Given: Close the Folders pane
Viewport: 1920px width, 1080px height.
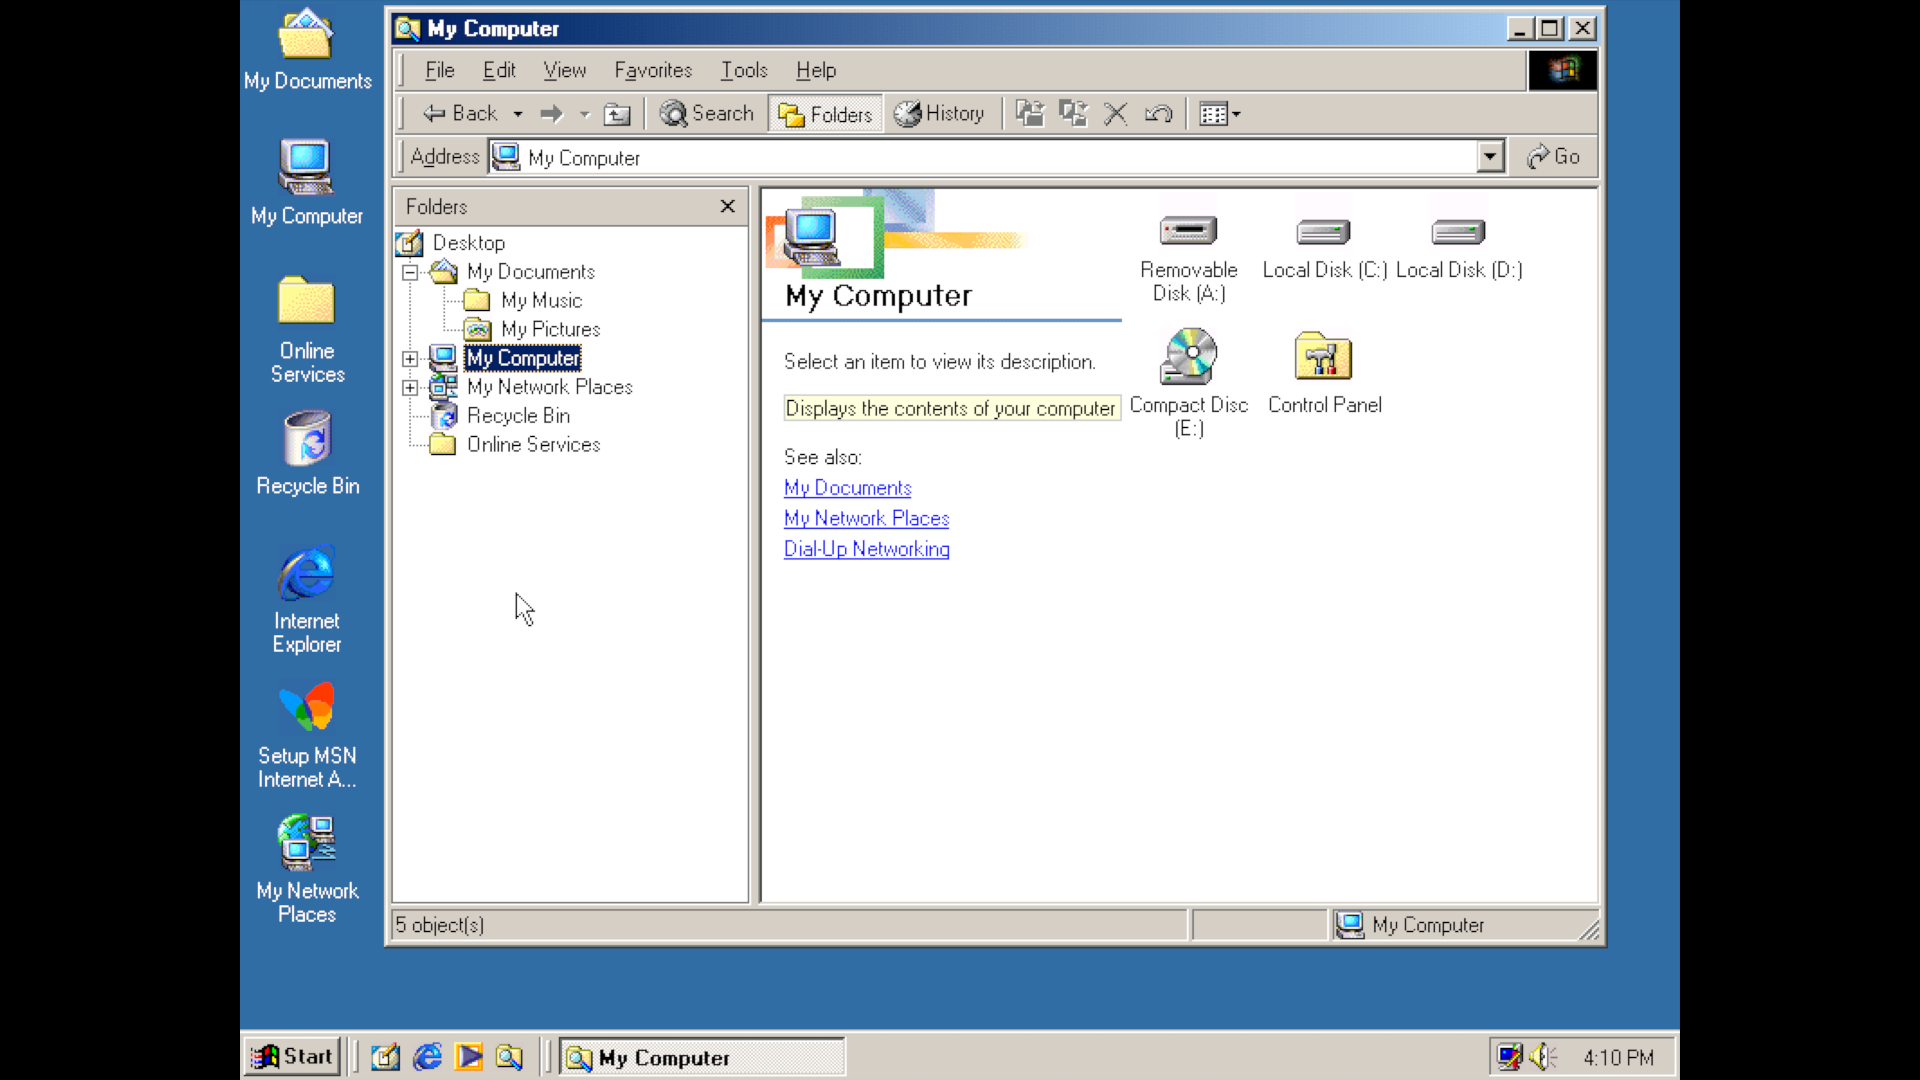Looking at the screenshot, I should 728,206.
